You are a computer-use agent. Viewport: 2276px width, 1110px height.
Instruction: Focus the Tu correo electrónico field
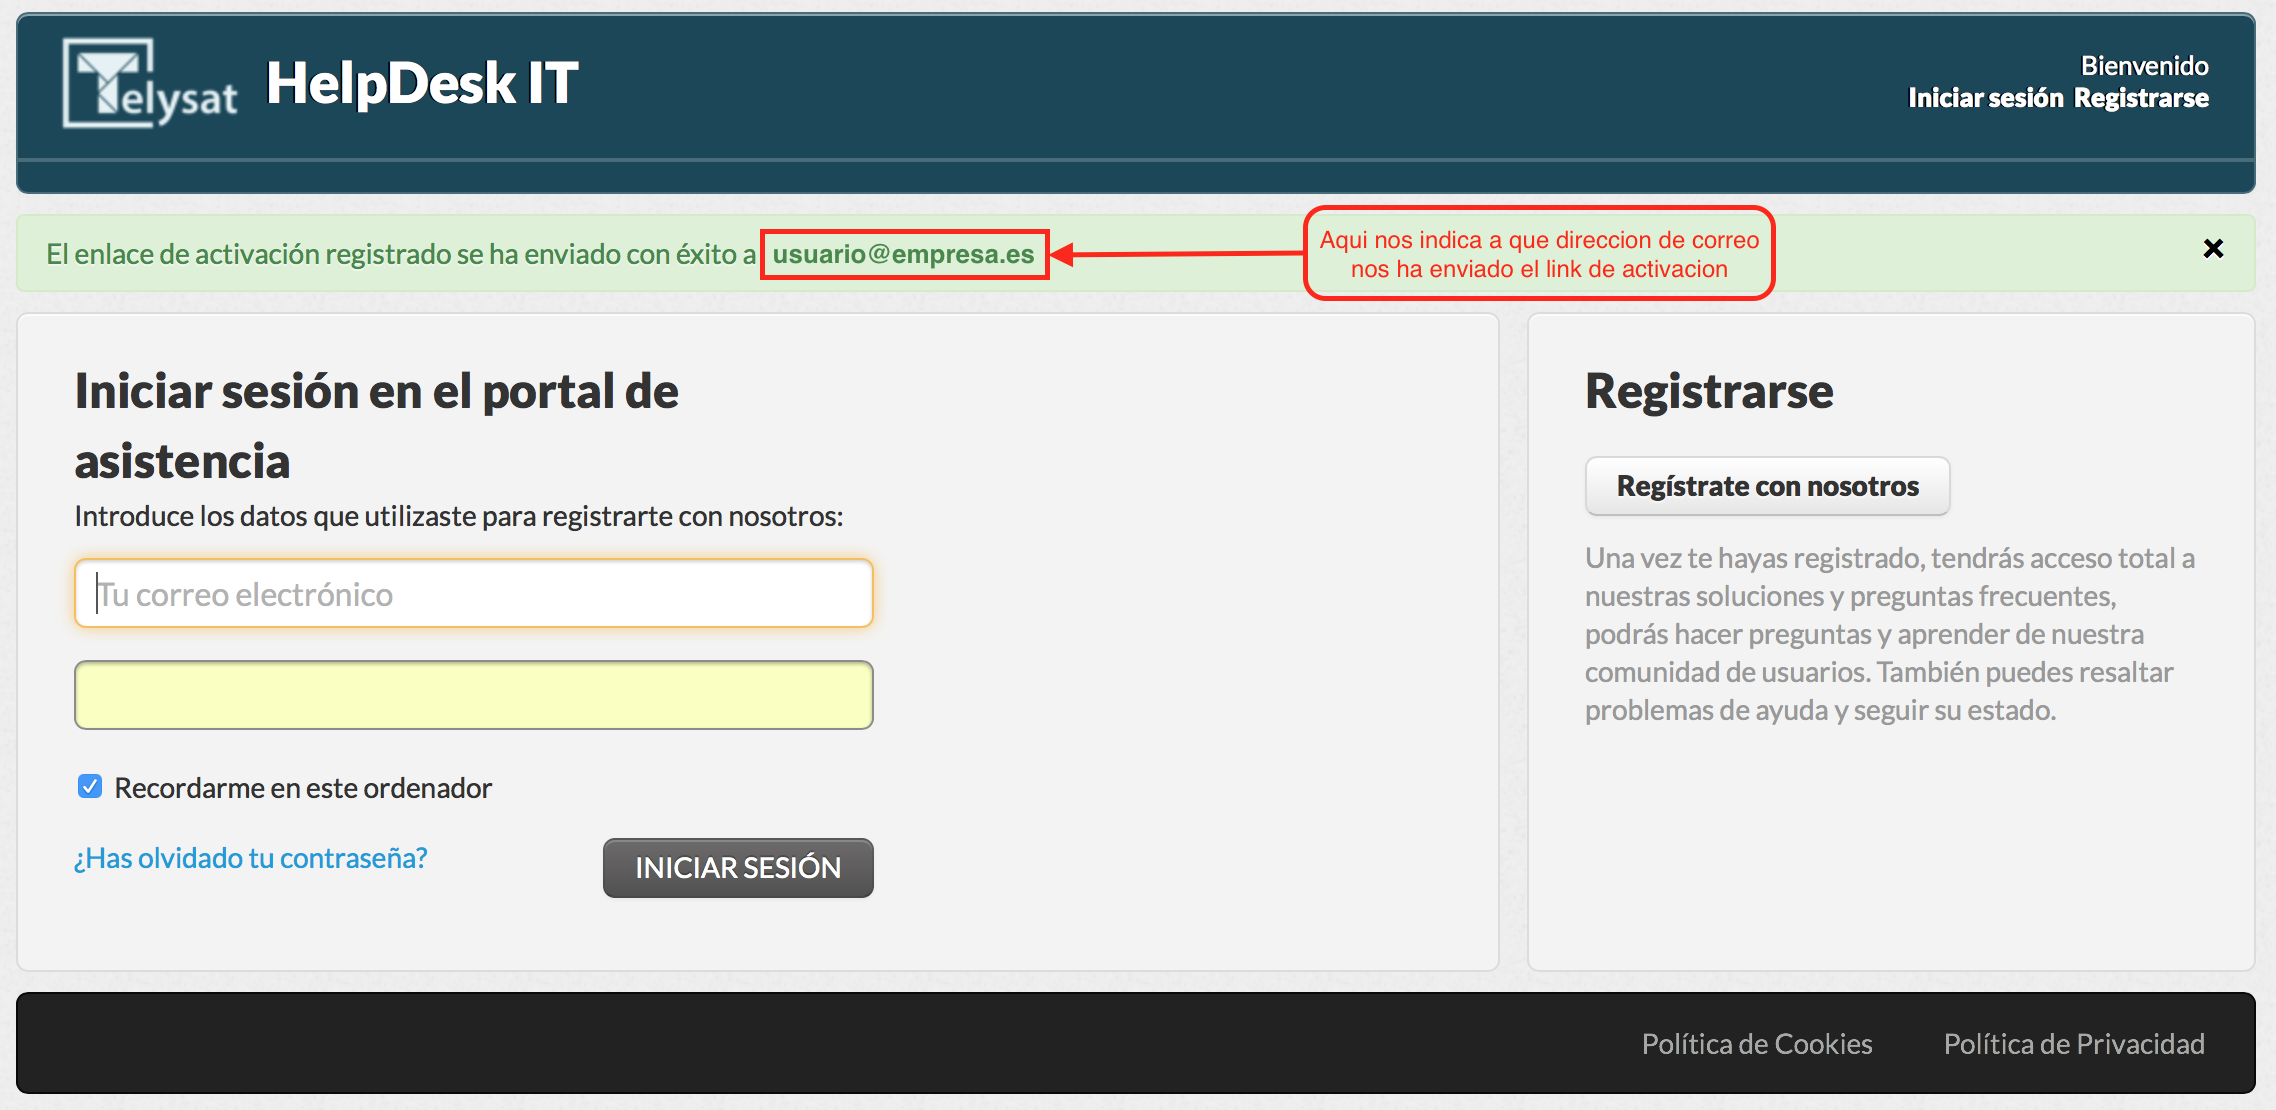coord(474,594)
